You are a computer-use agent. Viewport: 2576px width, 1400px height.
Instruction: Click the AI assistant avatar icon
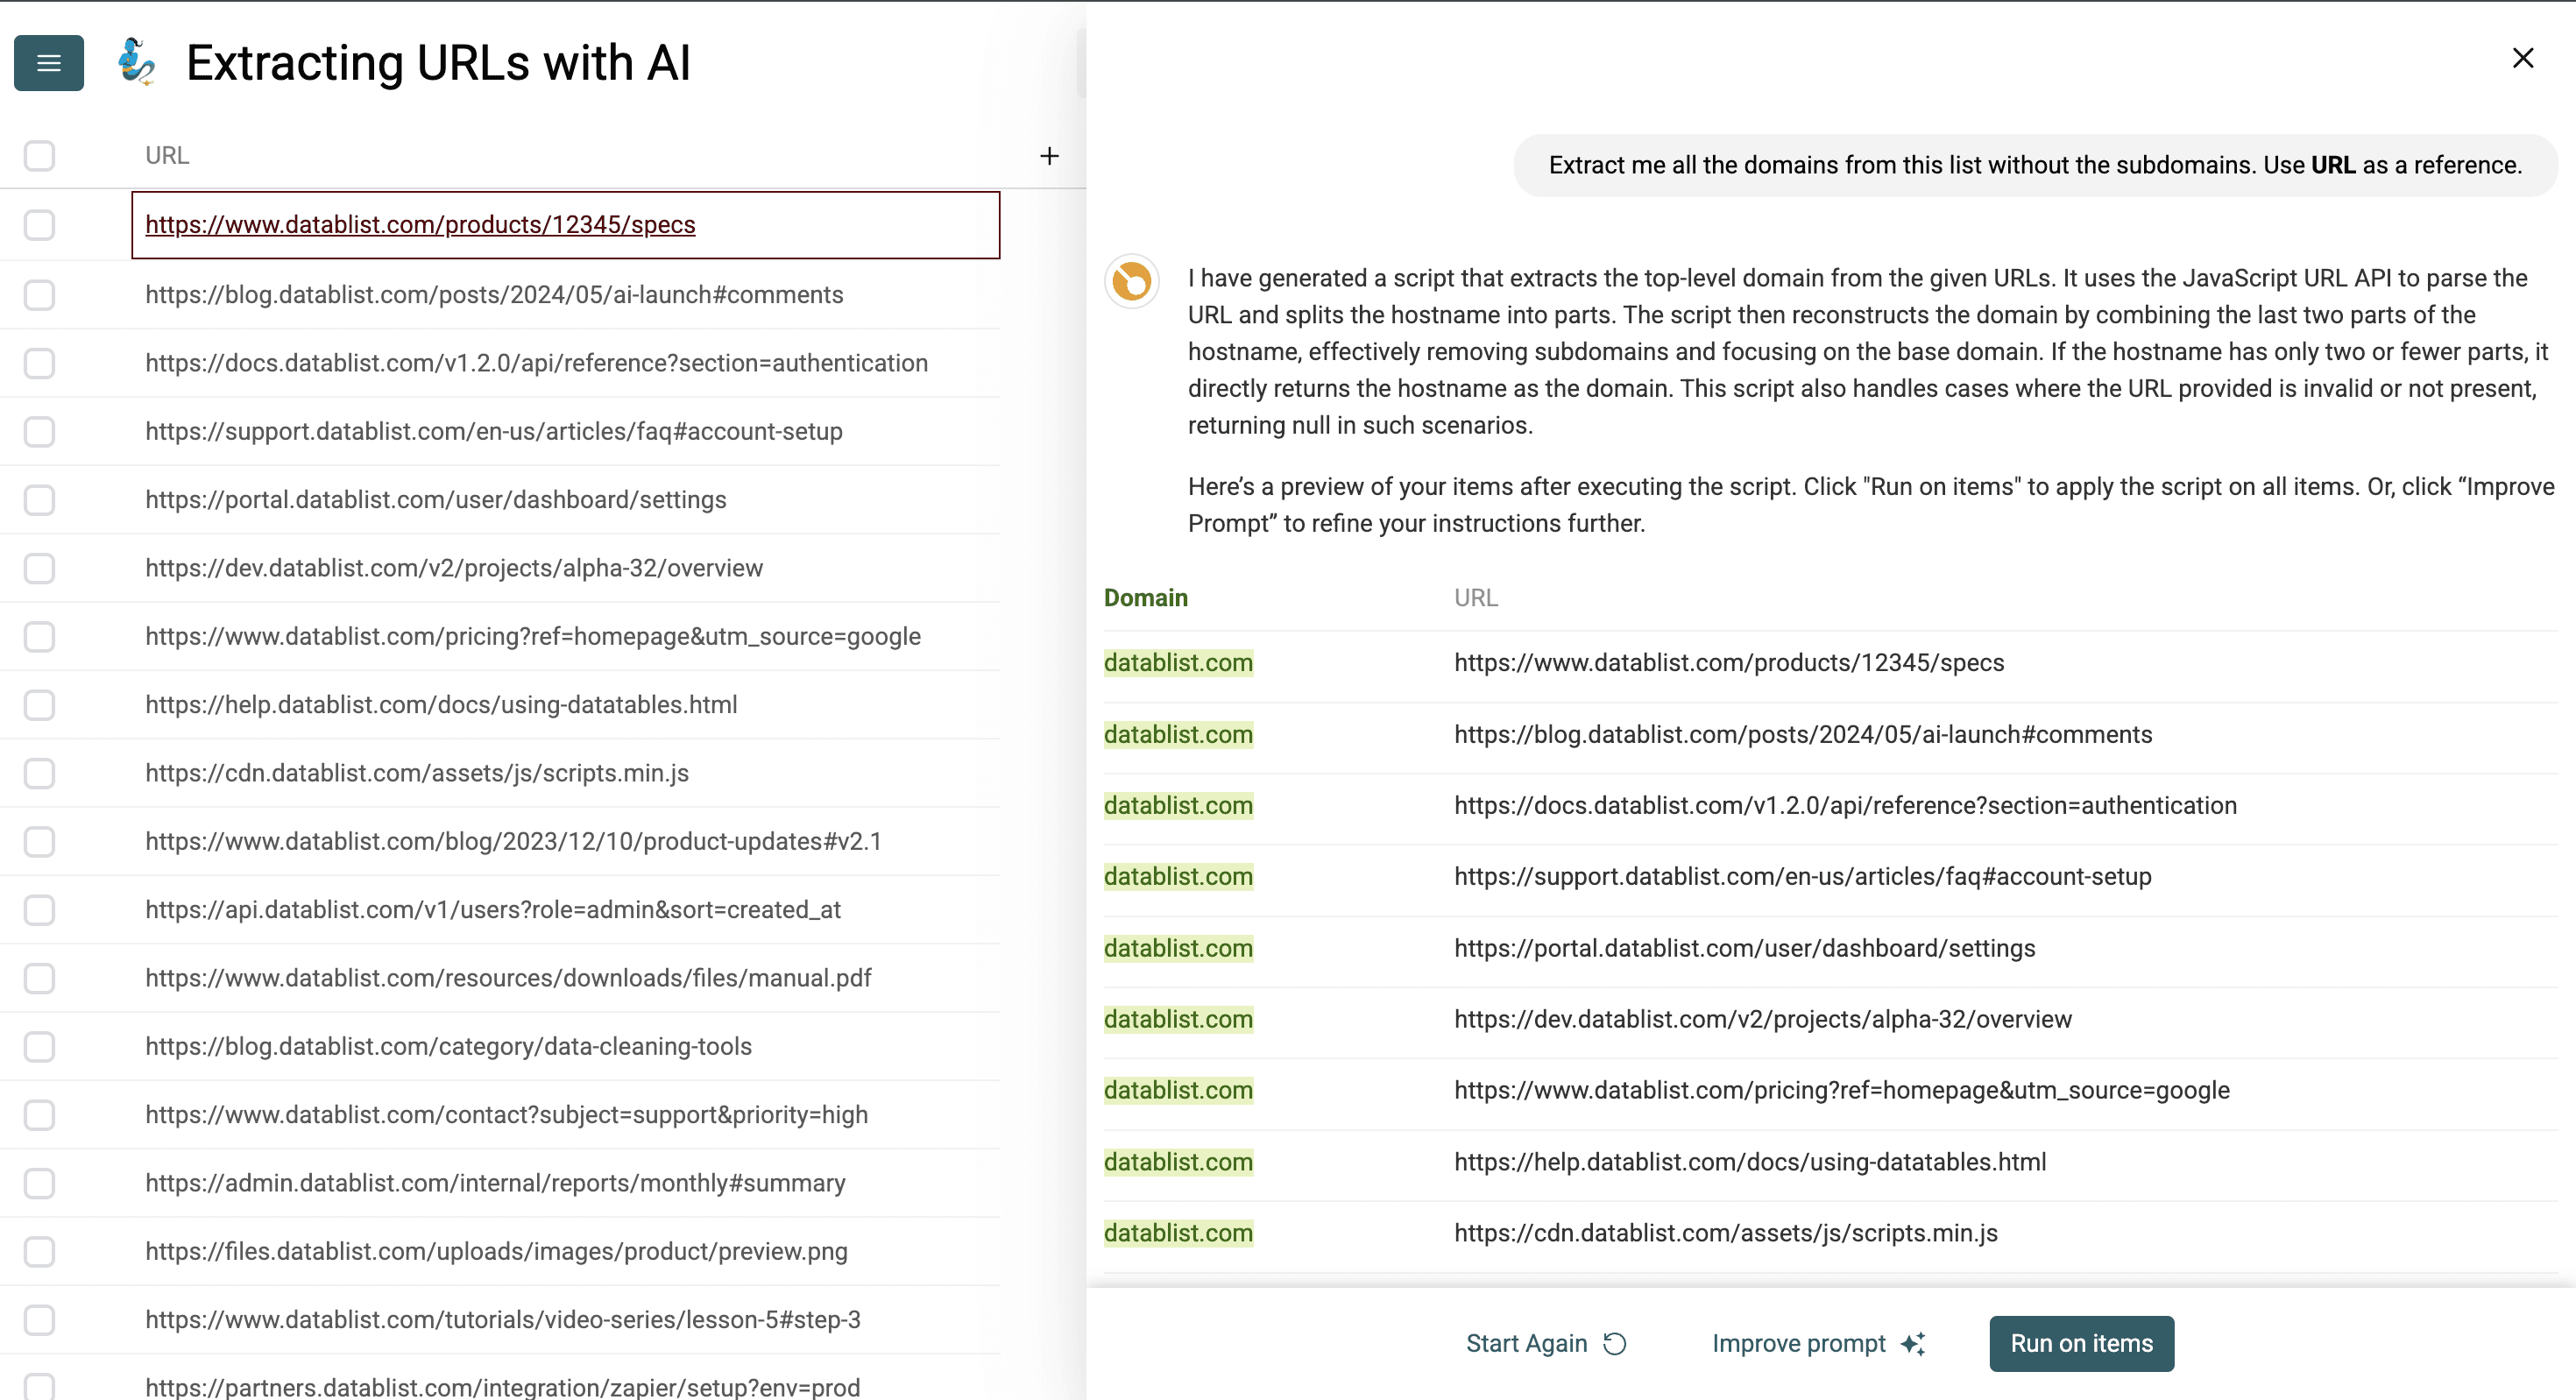pyautogui.click(x=1130, y=281)
